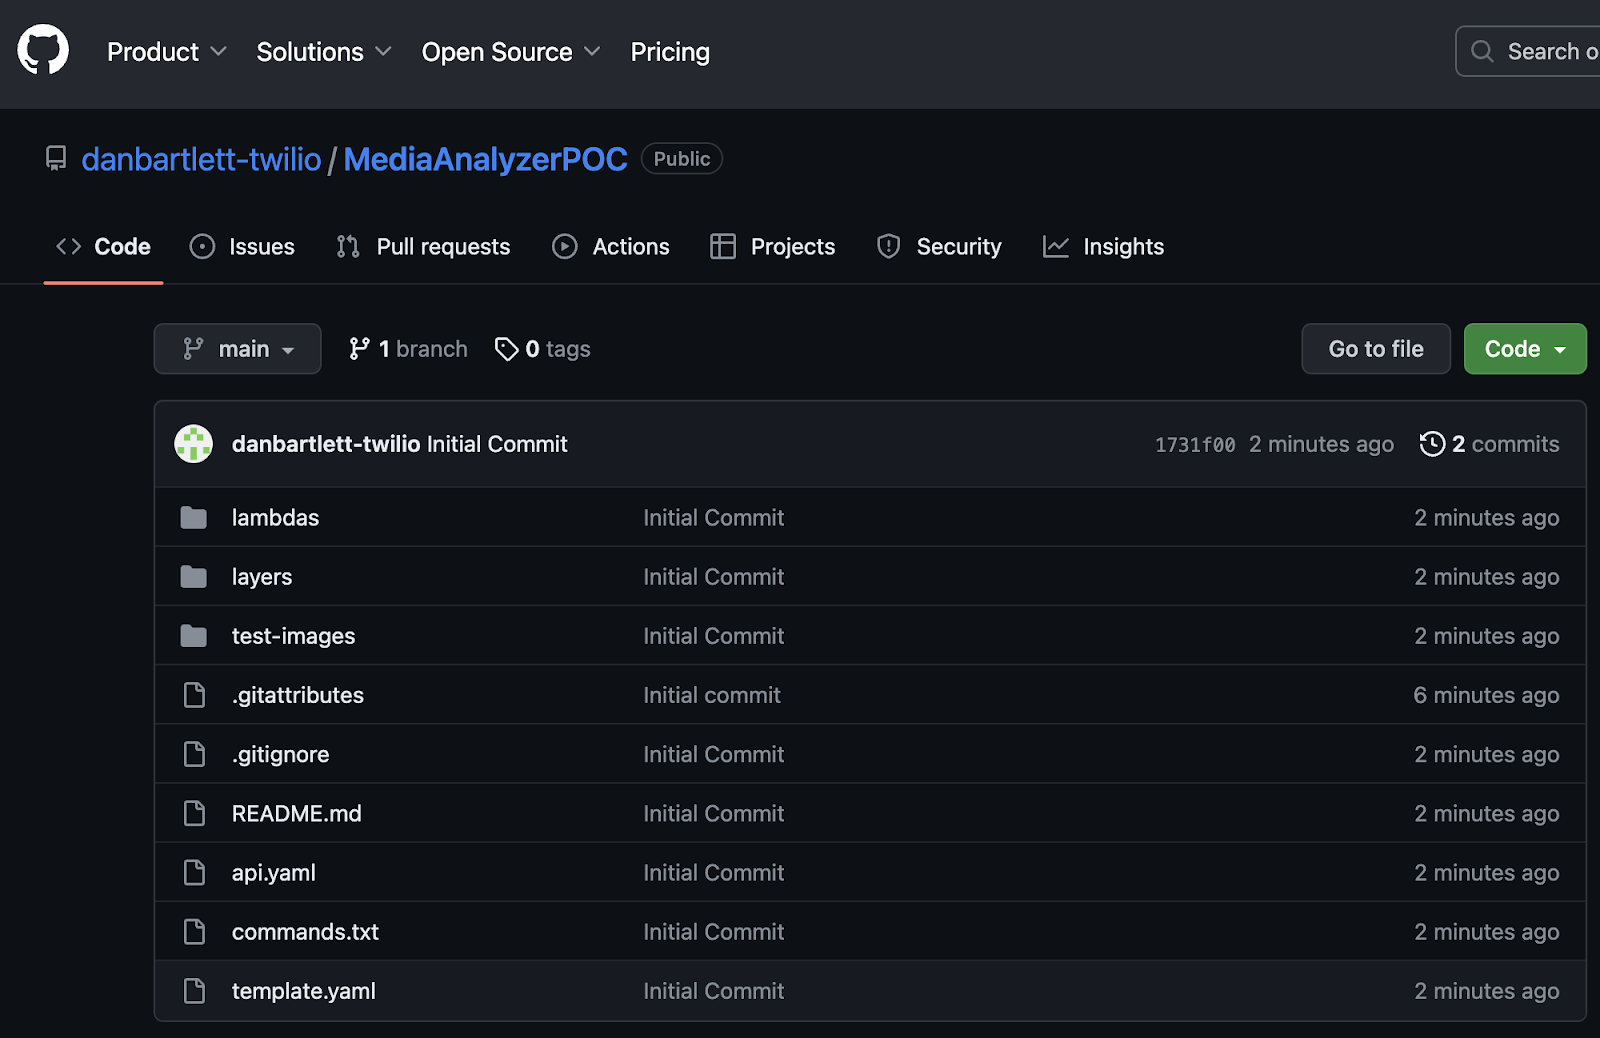Open the Product dropdown menu
This screenshot has width=1600, height=1038.
click(x=167, y=52)
